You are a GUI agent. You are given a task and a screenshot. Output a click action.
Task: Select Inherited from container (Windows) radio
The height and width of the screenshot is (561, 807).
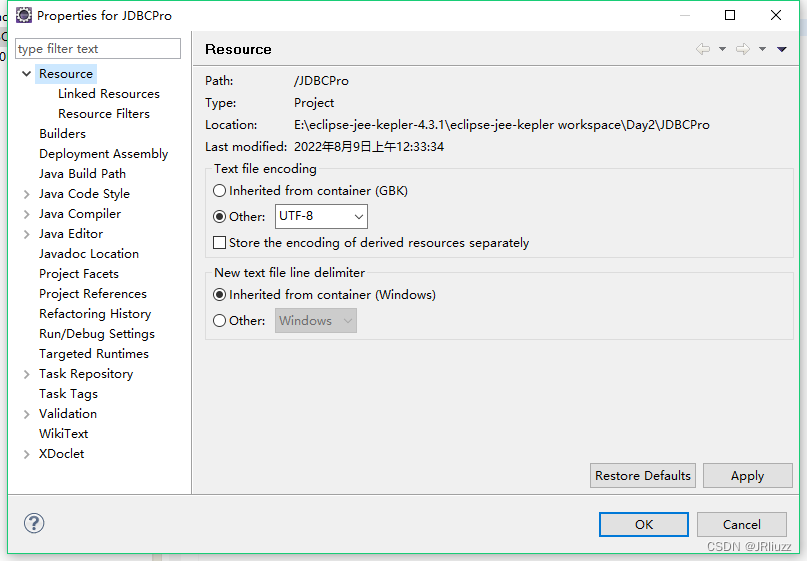(x=219, y=294)
